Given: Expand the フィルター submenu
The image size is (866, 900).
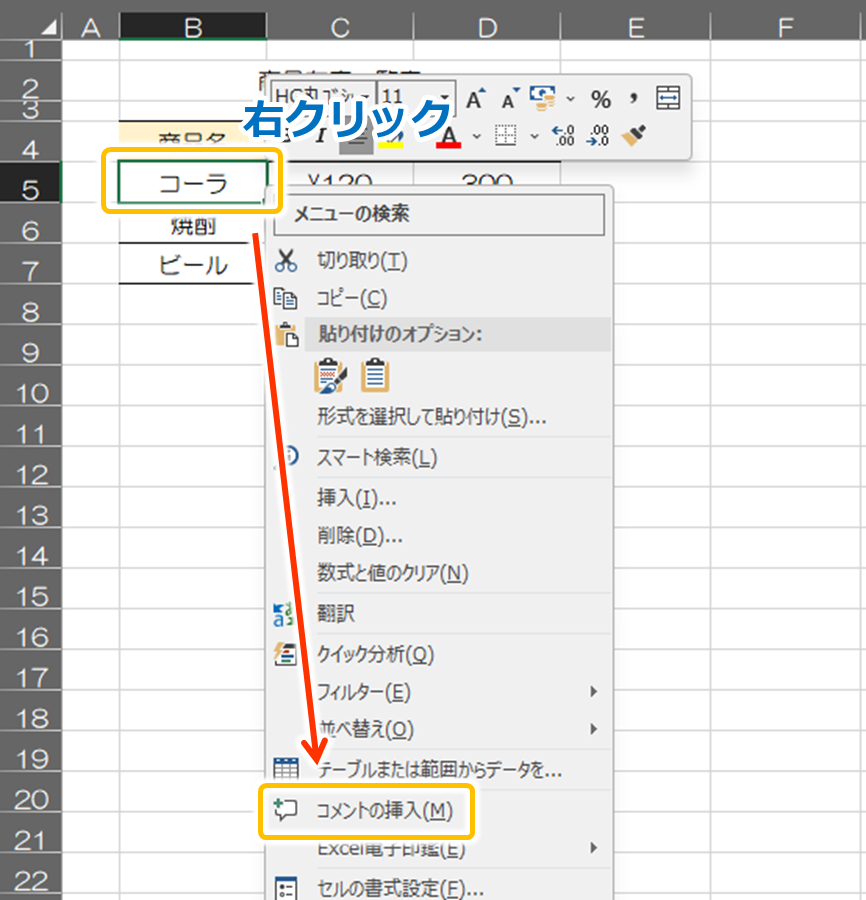Looking at the screenshot, I should point(594,692).
